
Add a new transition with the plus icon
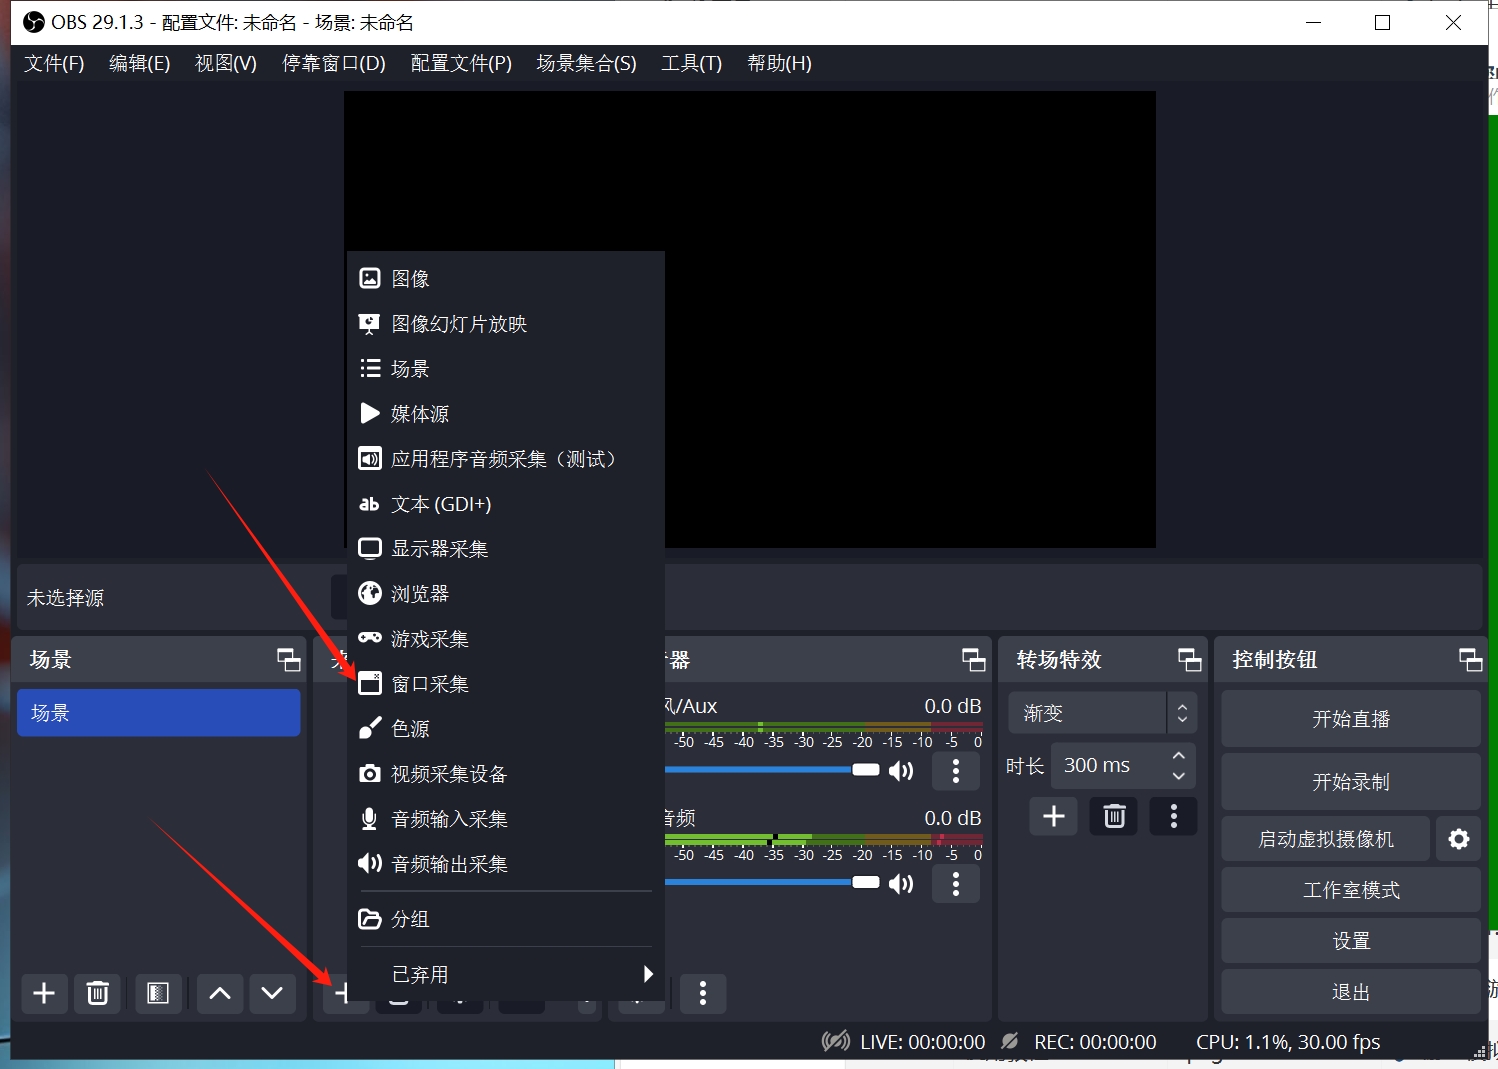point(1052,816)
